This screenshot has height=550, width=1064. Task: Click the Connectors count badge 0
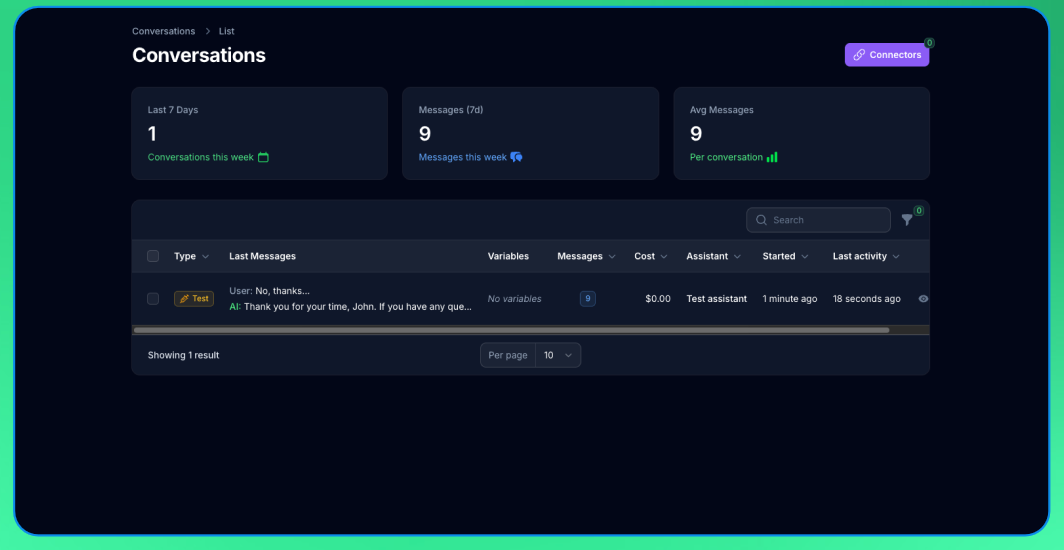(930, 43)
